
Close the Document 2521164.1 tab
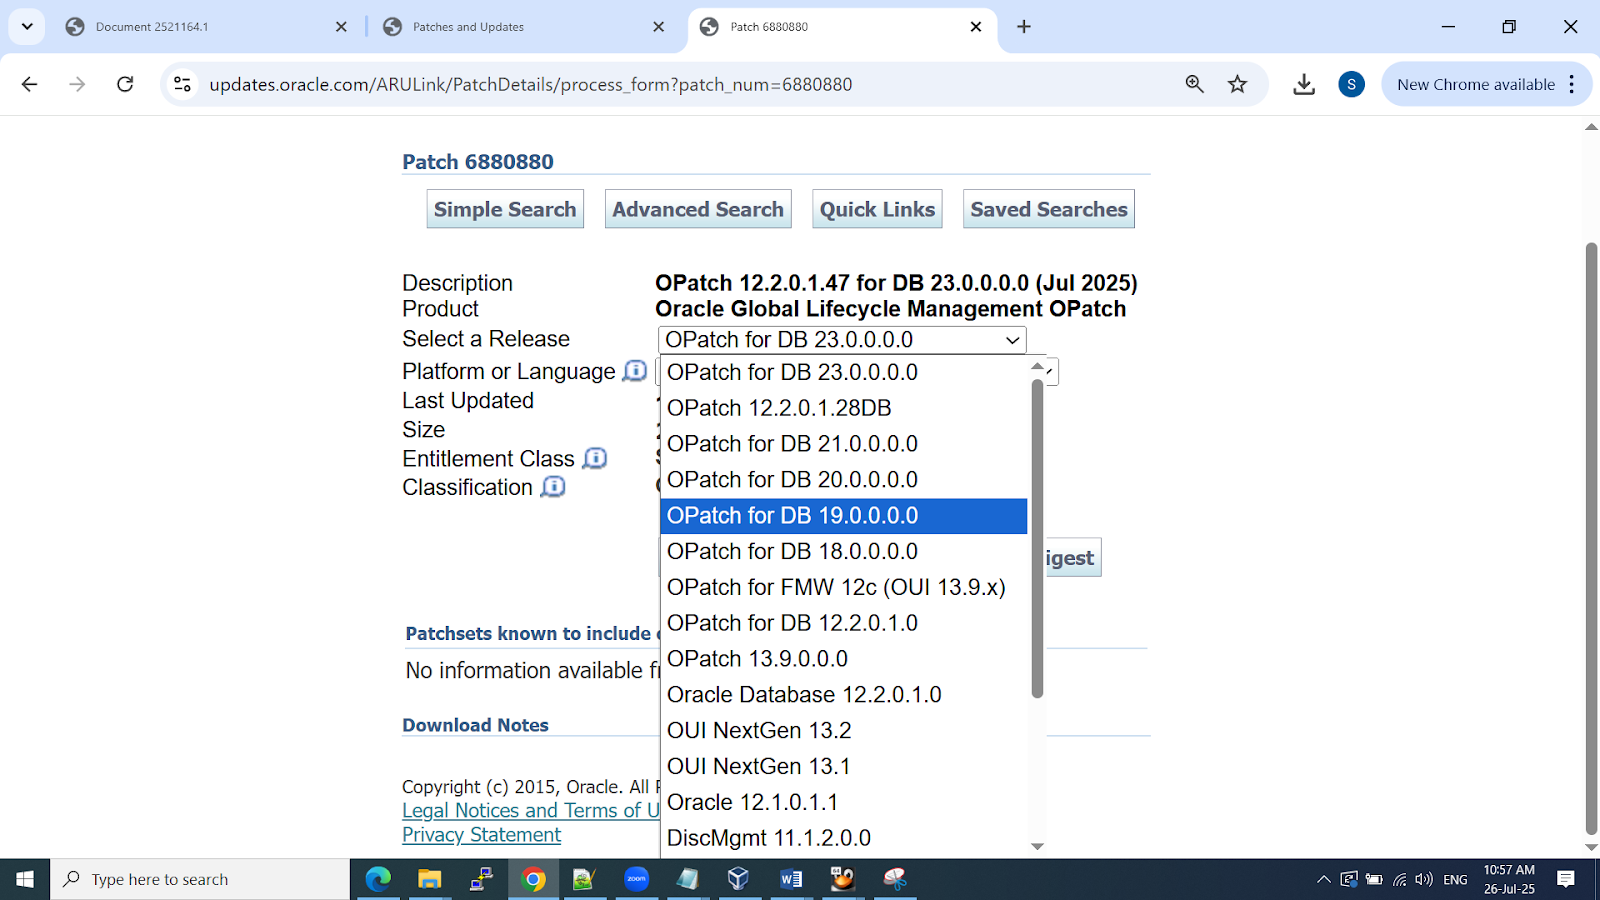tap(341, 27)
